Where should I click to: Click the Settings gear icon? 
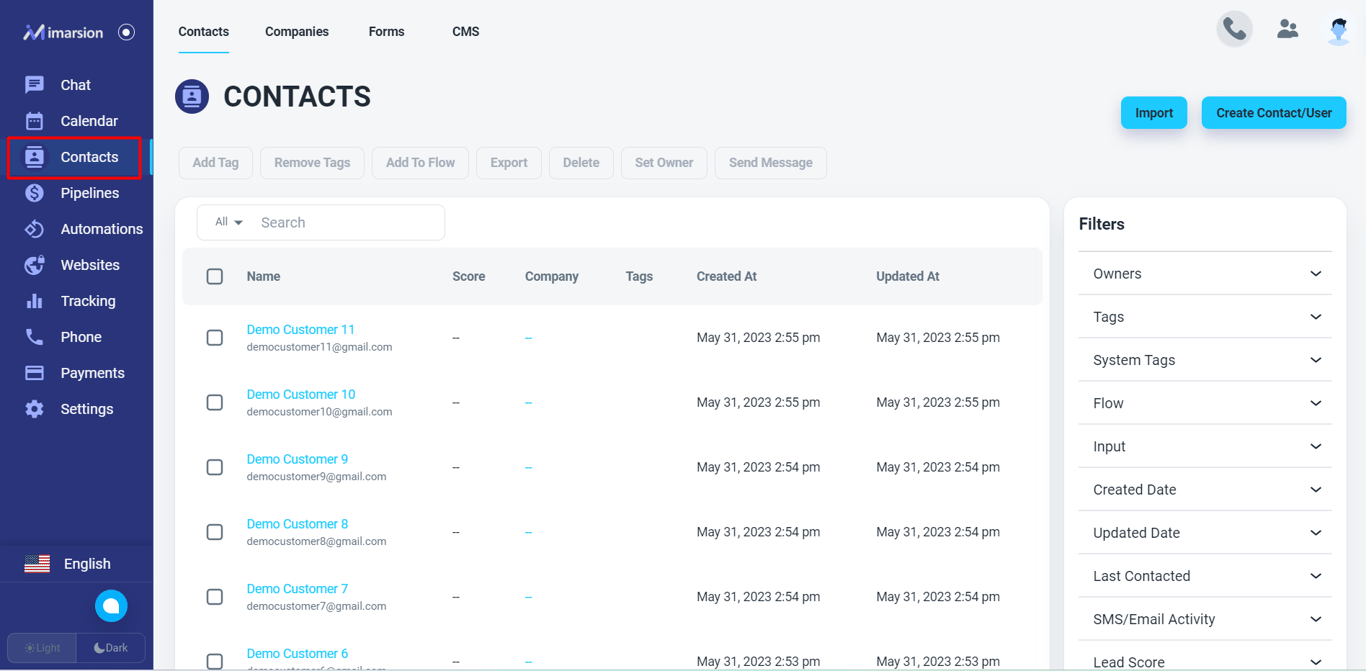click(34, 409)
